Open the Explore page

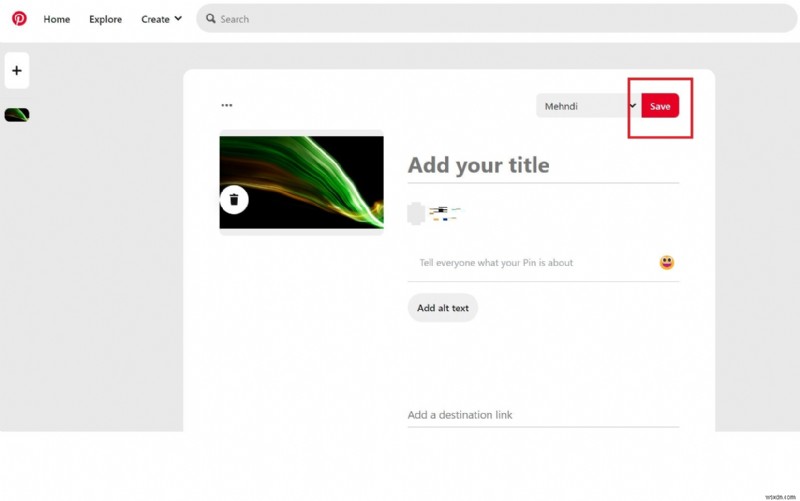click(x=106, y=19)
